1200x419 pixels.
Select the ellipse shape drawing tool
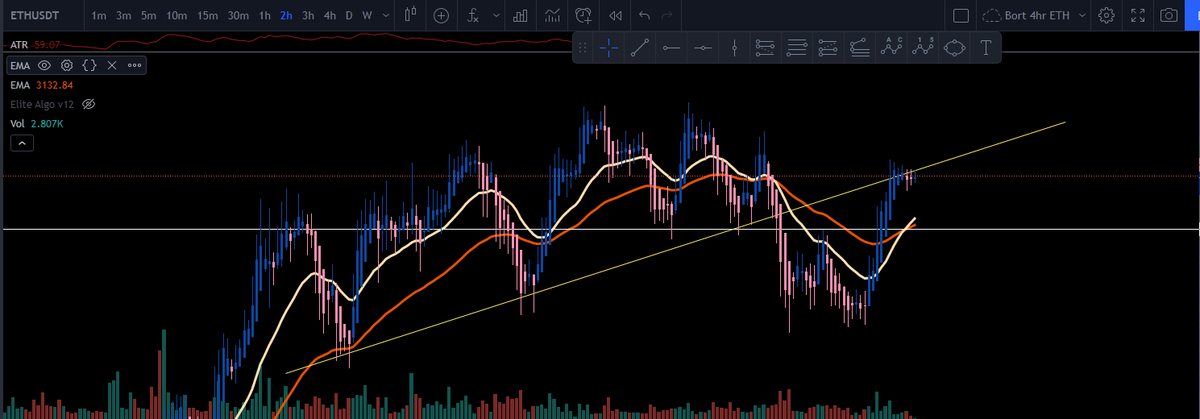(954, 47)
